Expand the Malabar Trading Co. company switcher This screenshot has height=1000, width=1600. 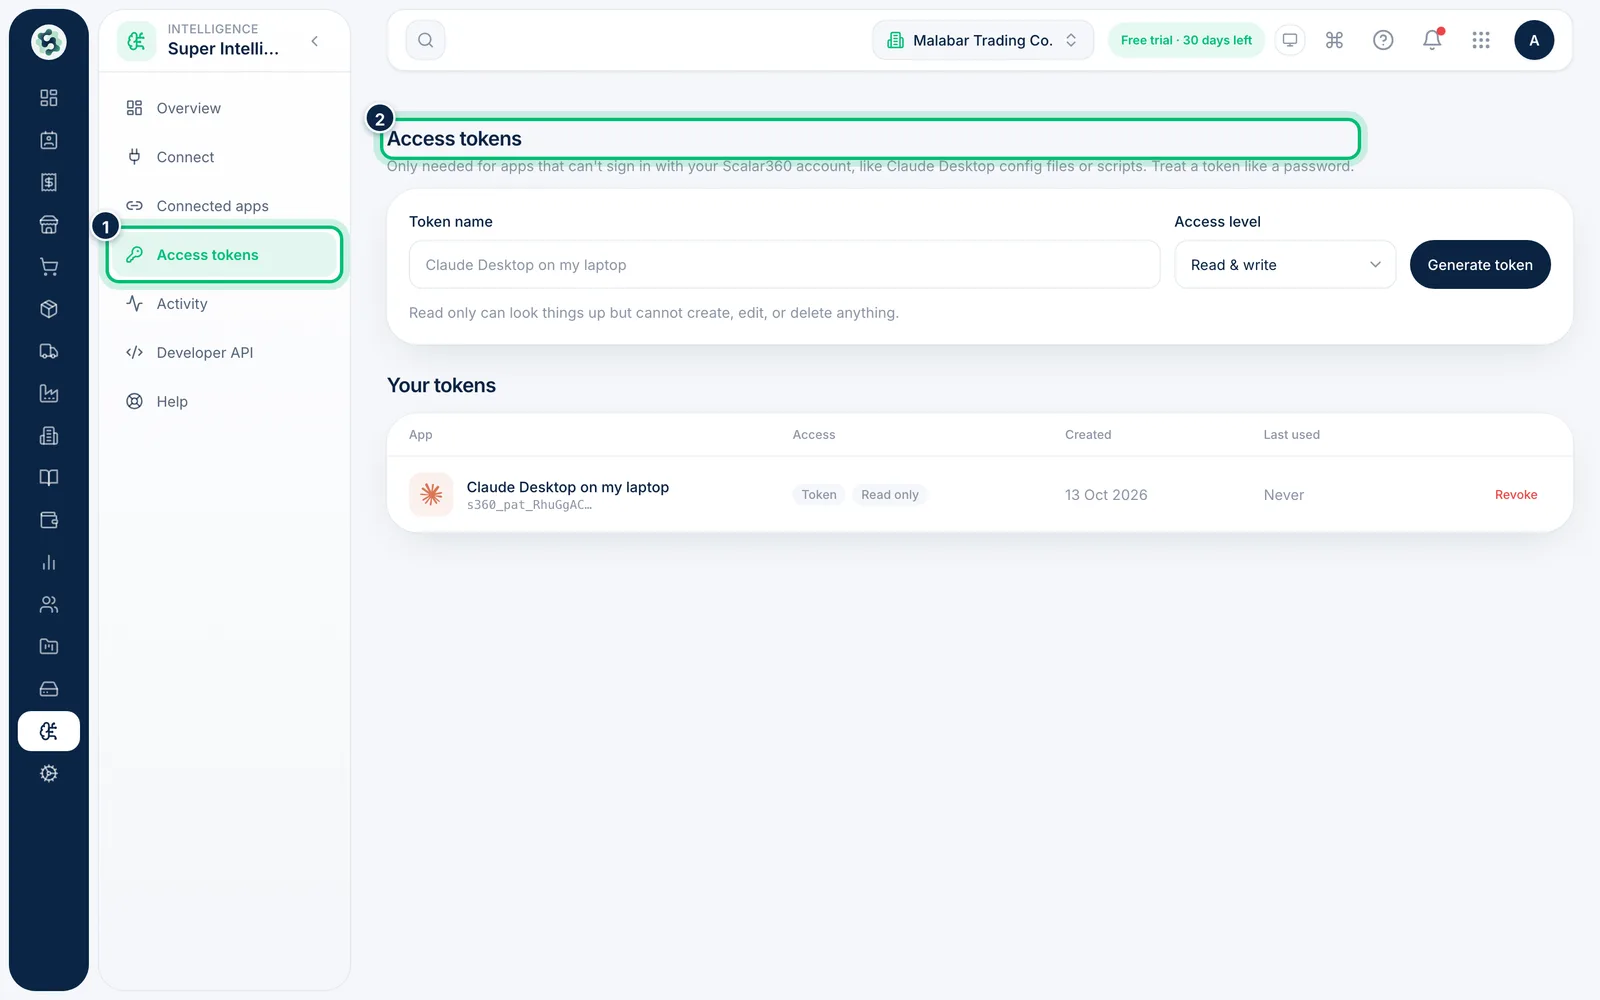[x=983, y=40]
